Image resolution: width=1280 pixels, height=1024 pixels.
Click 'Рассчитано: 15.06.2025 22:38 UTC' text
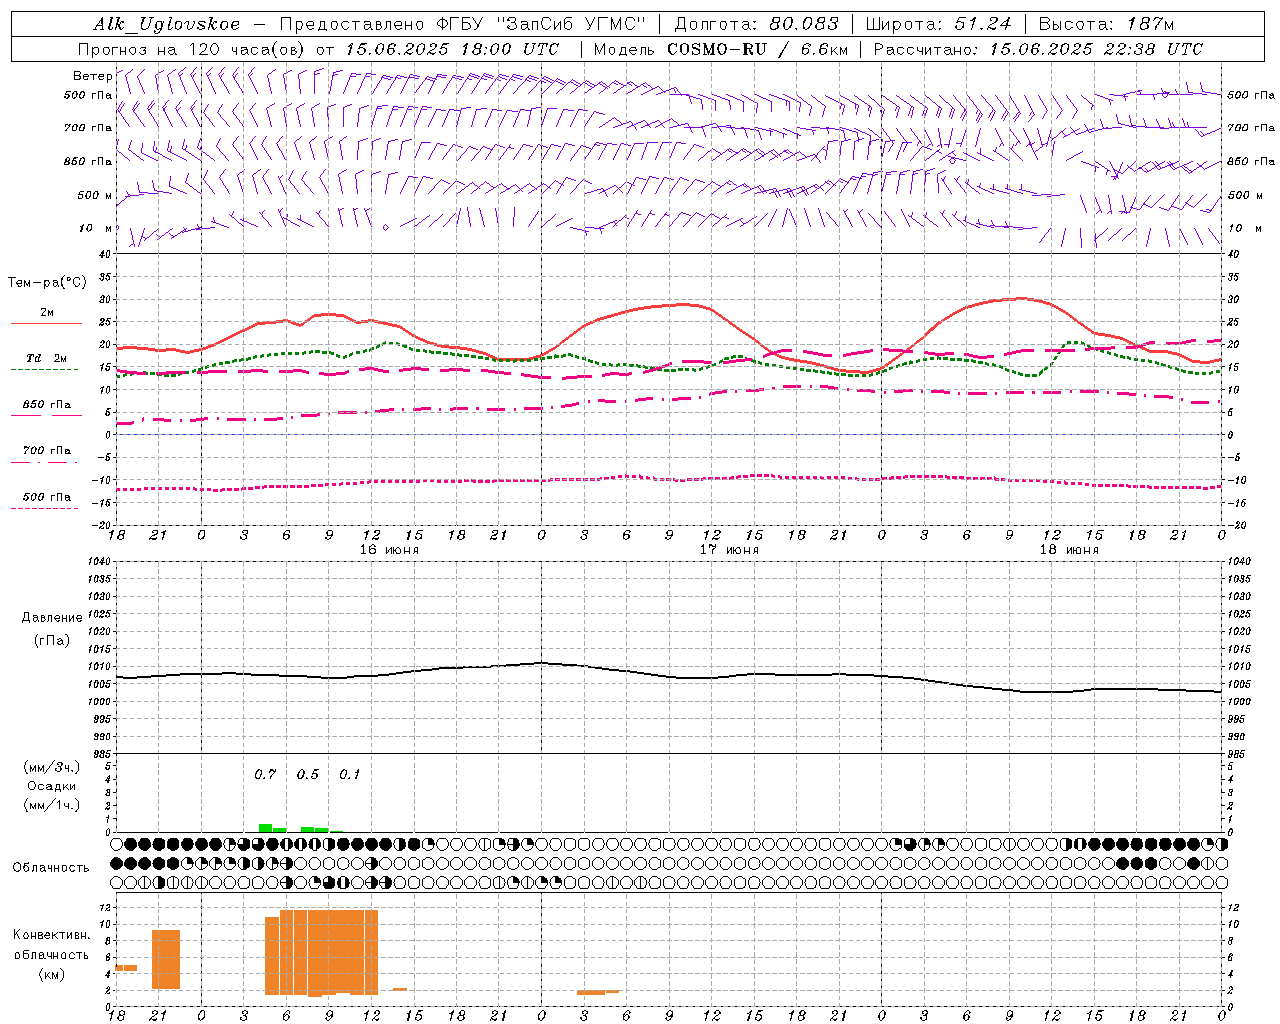coord(1038,49)
